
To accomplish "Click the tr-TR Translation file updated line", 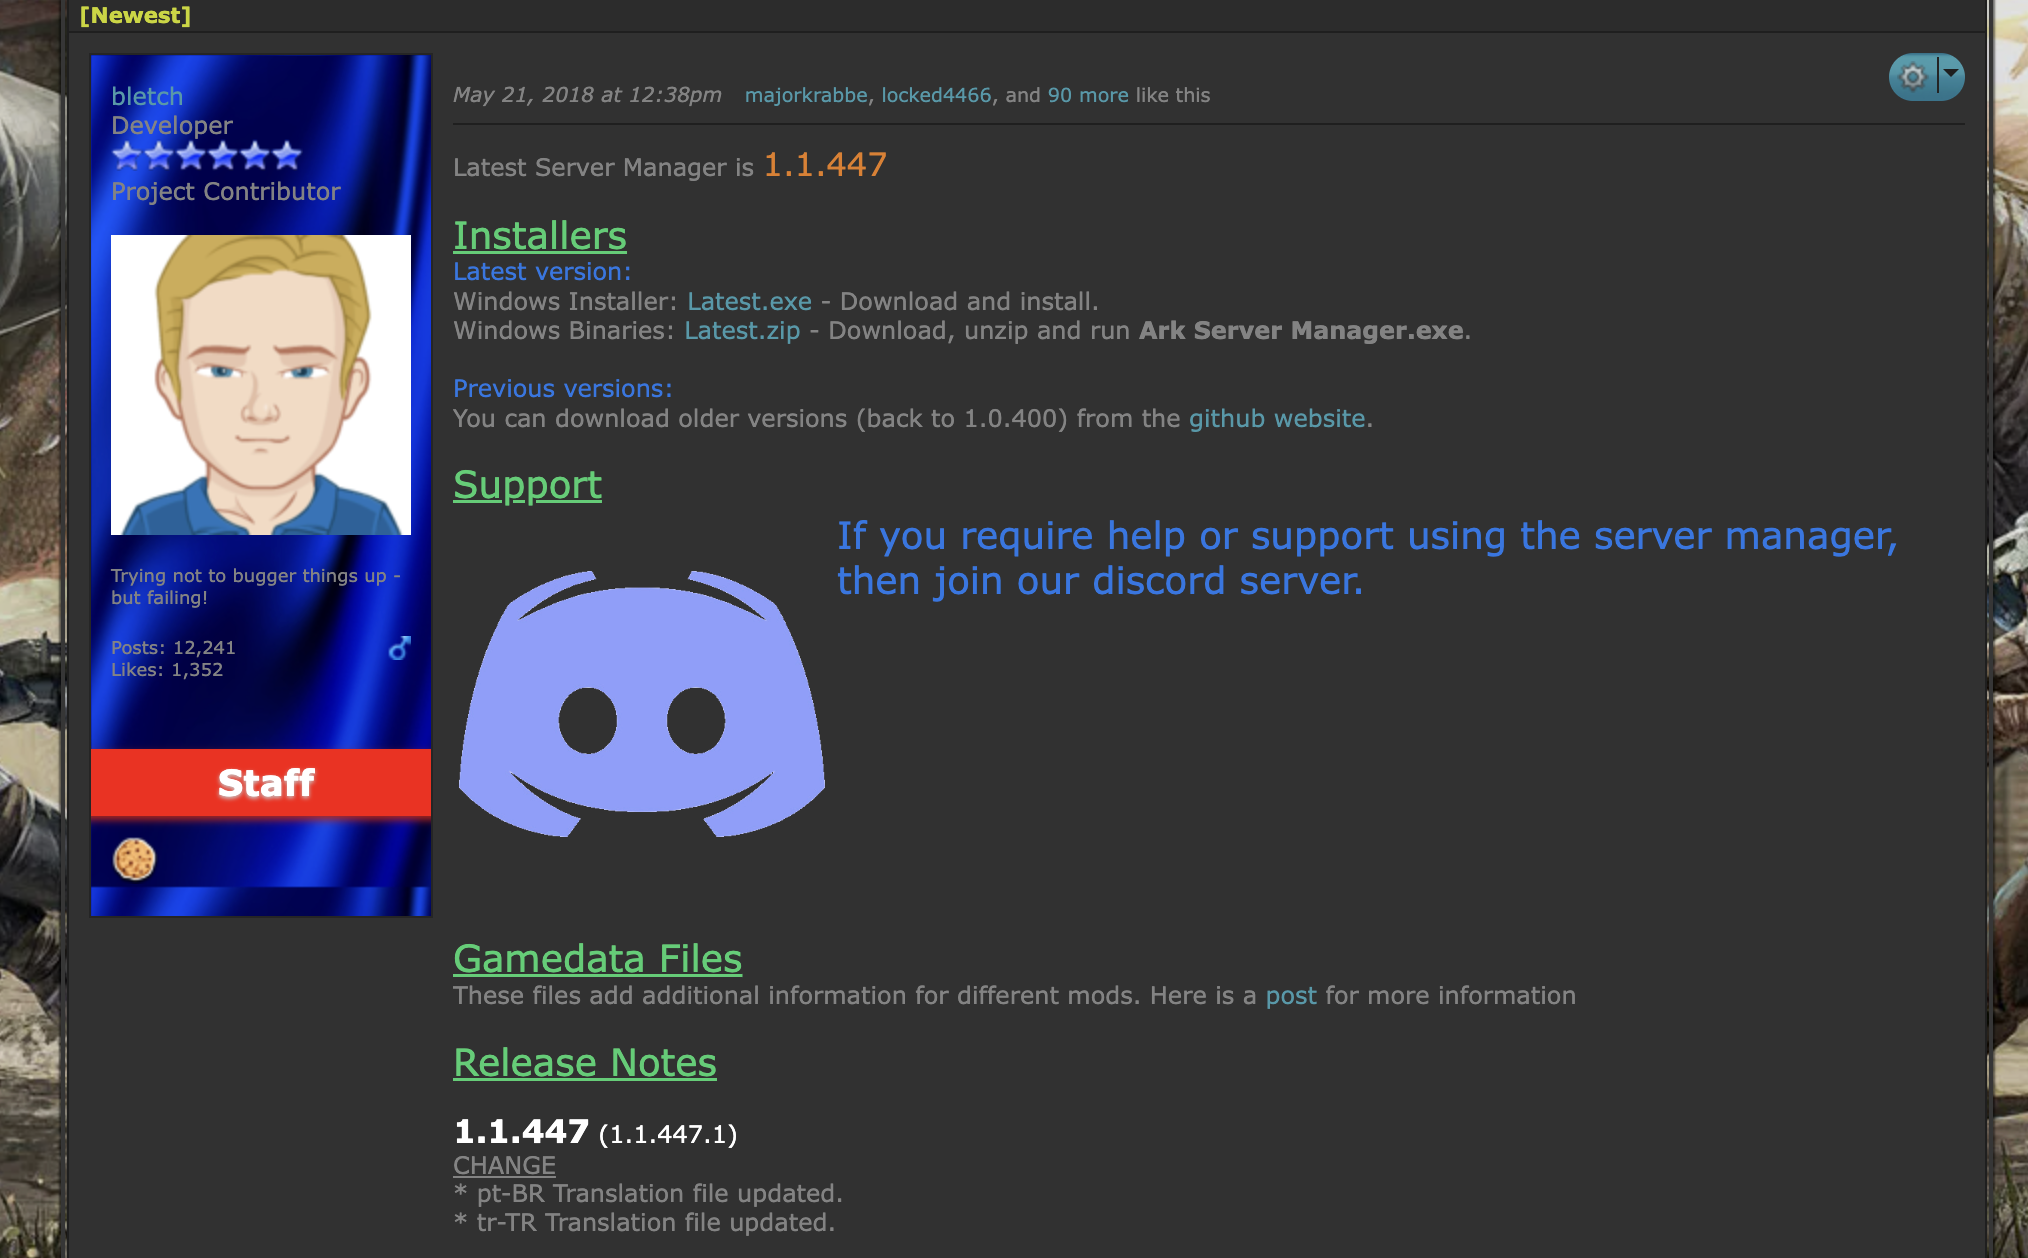I will click(x=644, y=1223).
